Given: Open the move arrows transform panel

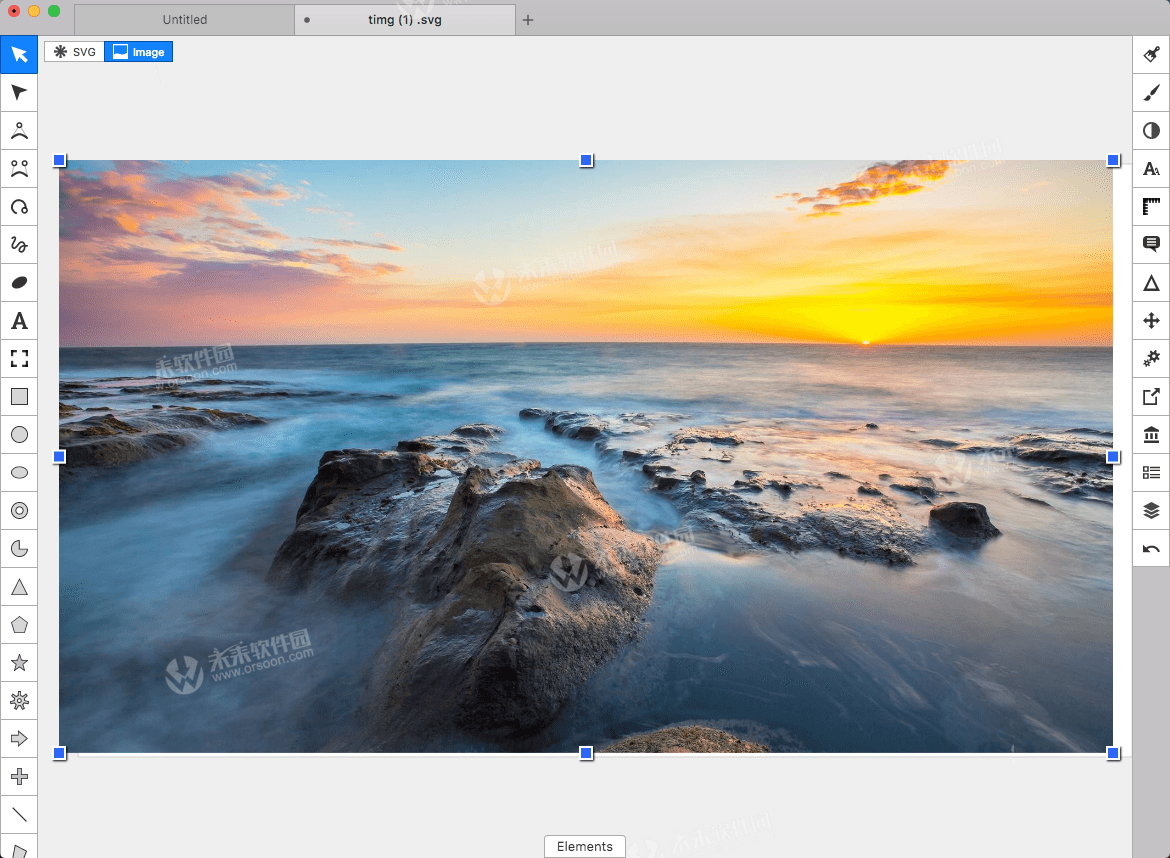Looking at the screenshot, I should point(1151,321).
